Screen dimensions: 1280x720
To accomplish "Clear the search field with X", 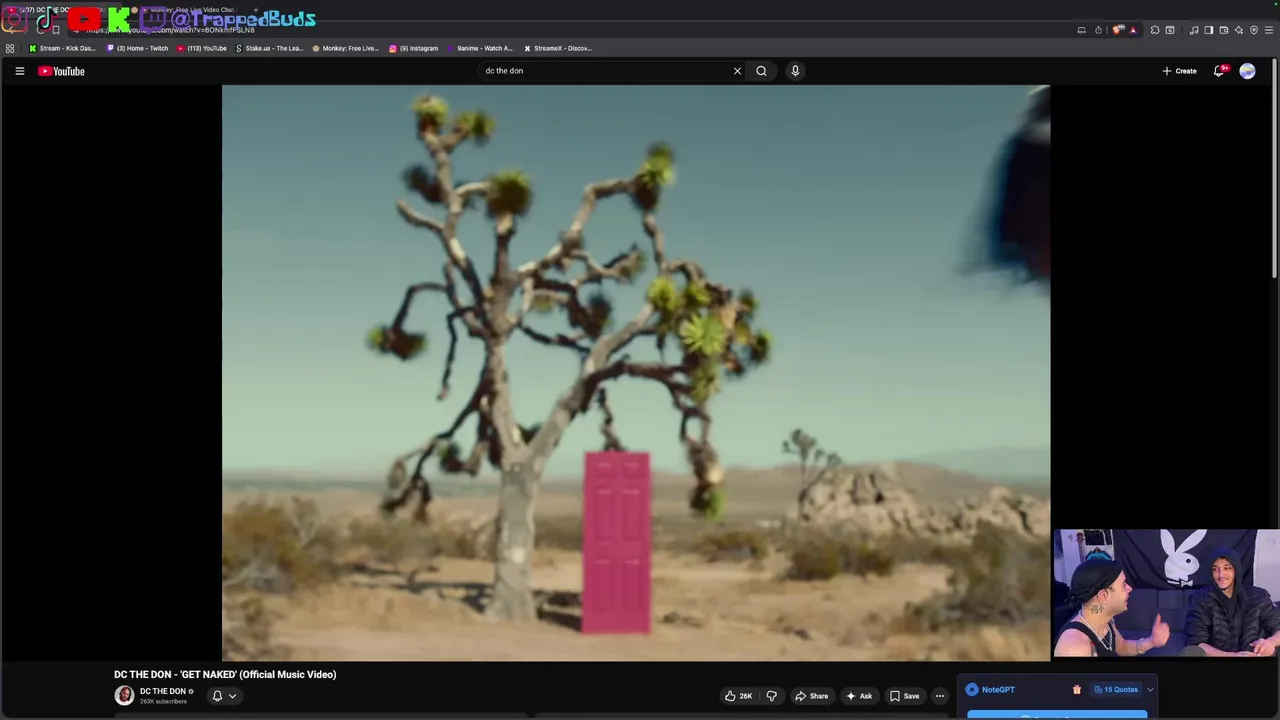I will [x=737, y=71].
